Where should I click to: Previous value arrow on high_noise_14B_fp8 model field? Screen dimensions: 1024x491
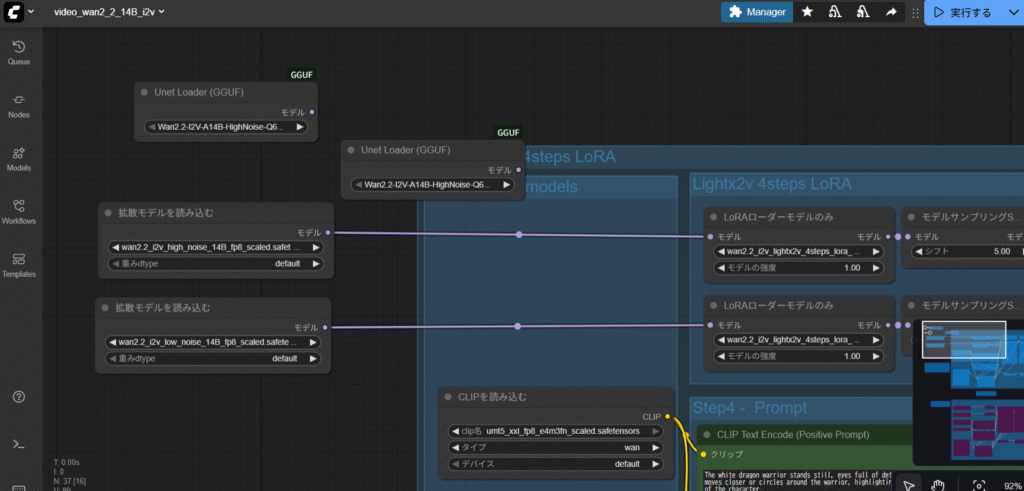click(x=115, y=247)
